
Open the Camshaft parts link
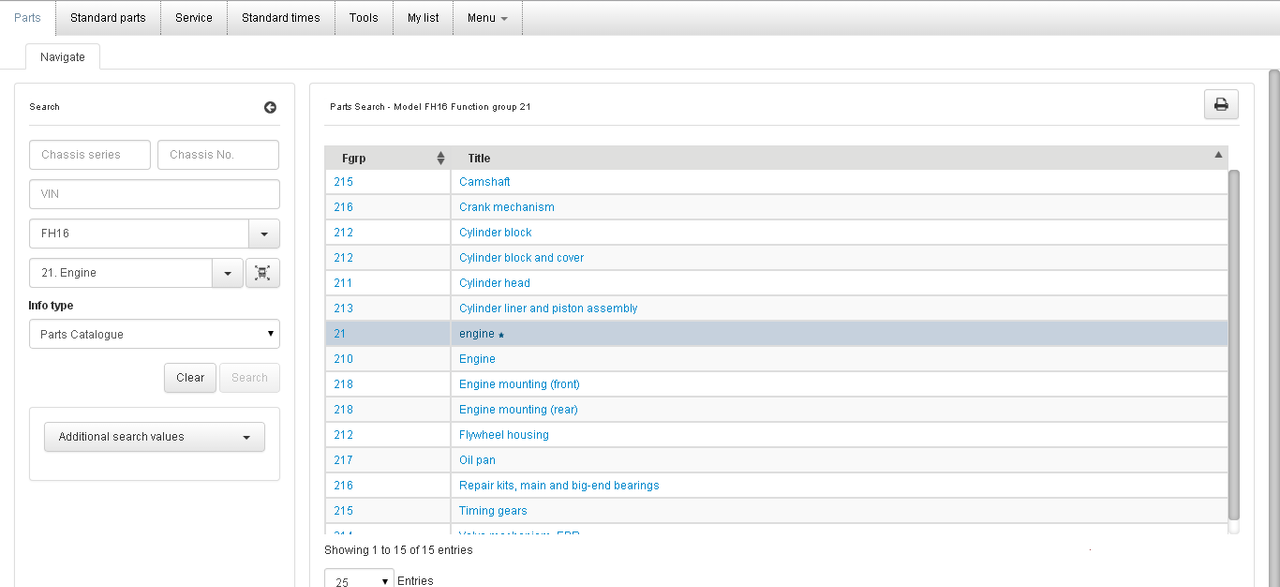tap(485, 182)
